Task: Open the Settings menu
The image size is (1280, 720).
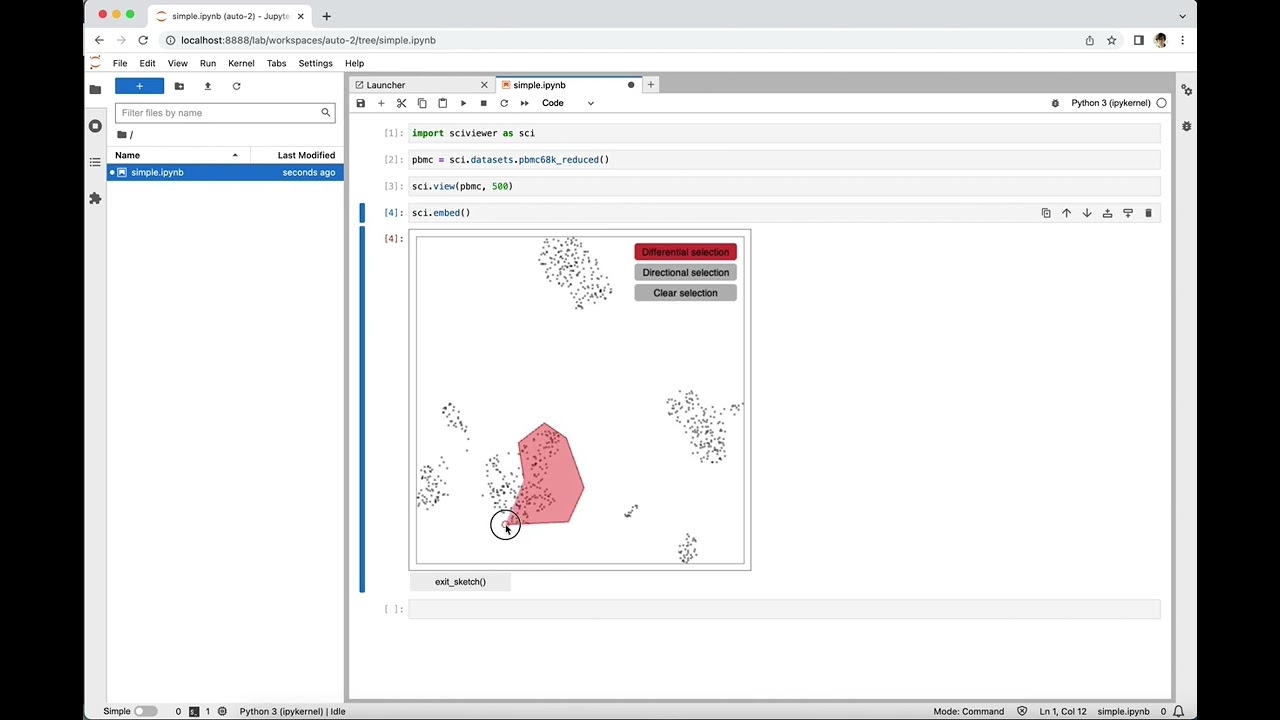Action: pyautogui.click(x=315, y=63)
